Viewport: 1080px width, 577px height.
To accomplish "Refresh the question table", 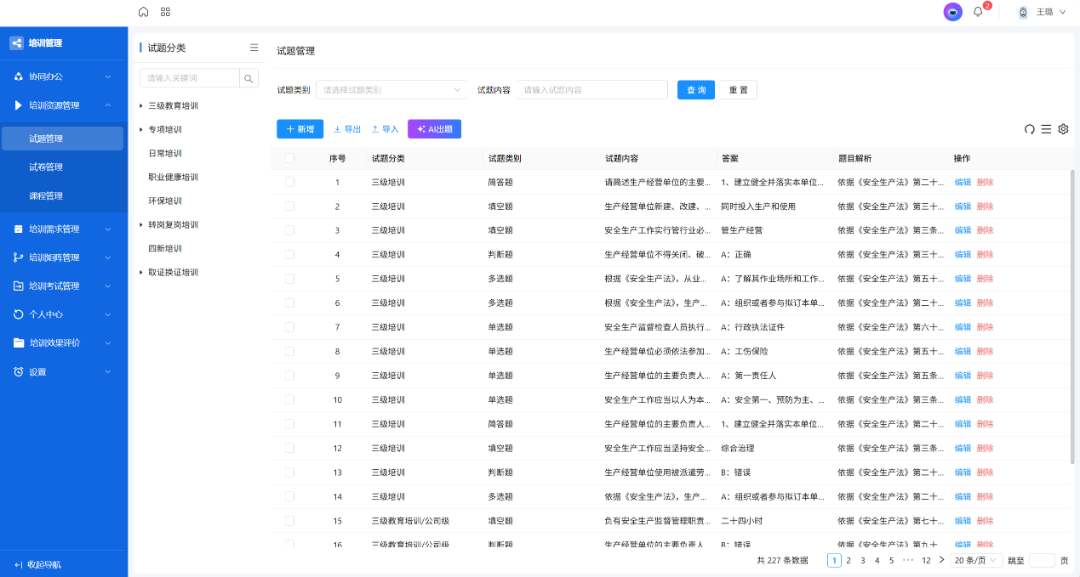I will [1029, 129].
